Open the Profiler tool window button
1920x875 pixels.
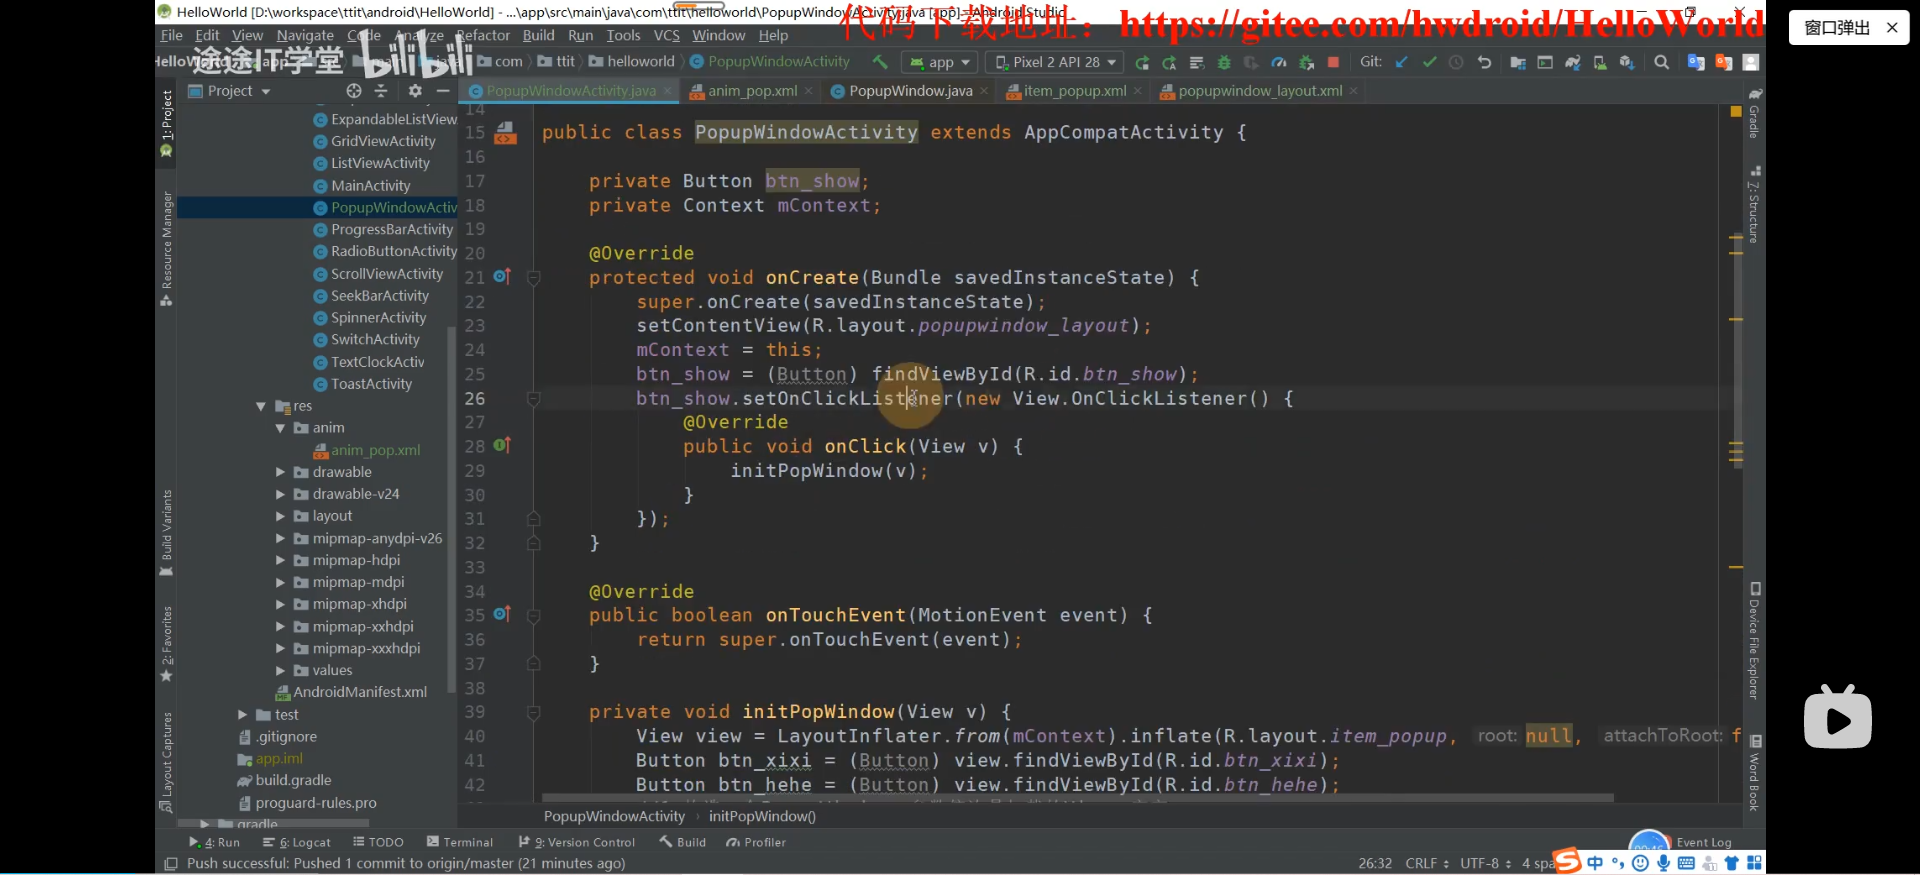click(756, 842)
